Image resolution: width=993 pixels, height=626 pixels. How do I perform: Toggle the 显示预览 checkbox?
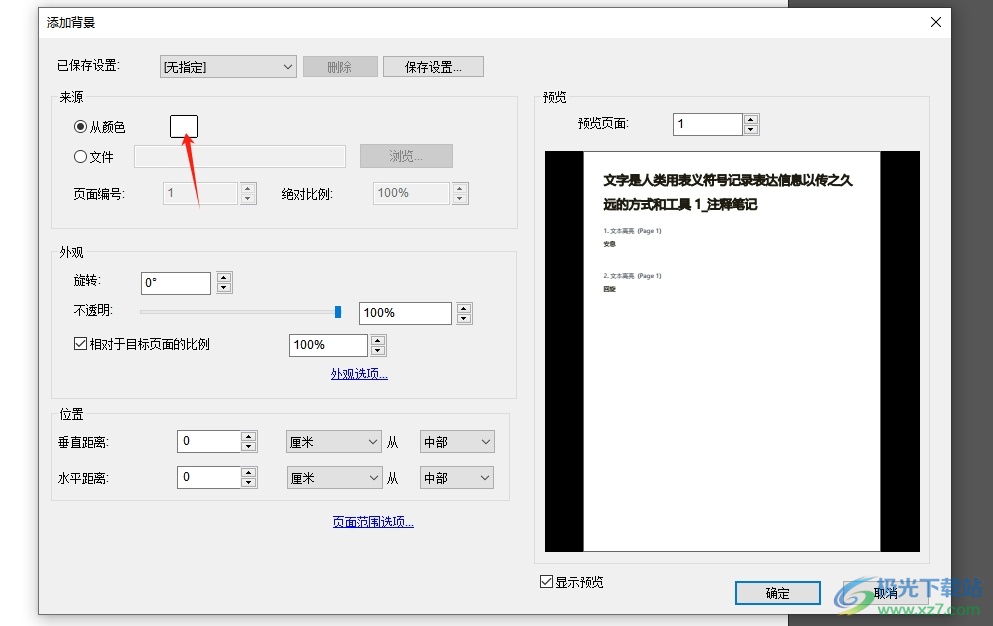click(x=547, y=582)
